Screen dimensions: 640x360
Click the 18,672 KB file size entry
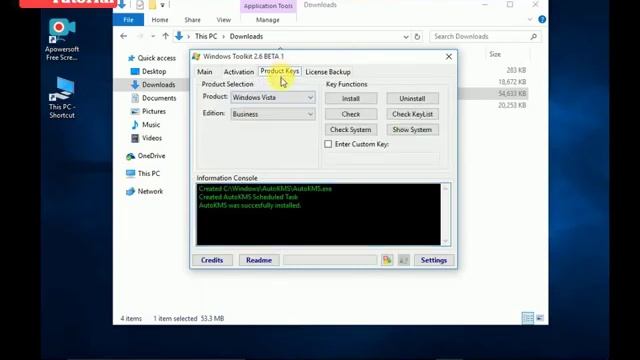pos(512,82)
